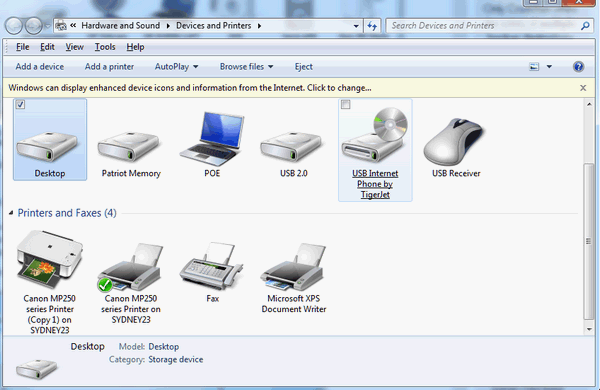Click the Desktop thumbnail in details pane
Screen dimensions: 600x390
36,369
